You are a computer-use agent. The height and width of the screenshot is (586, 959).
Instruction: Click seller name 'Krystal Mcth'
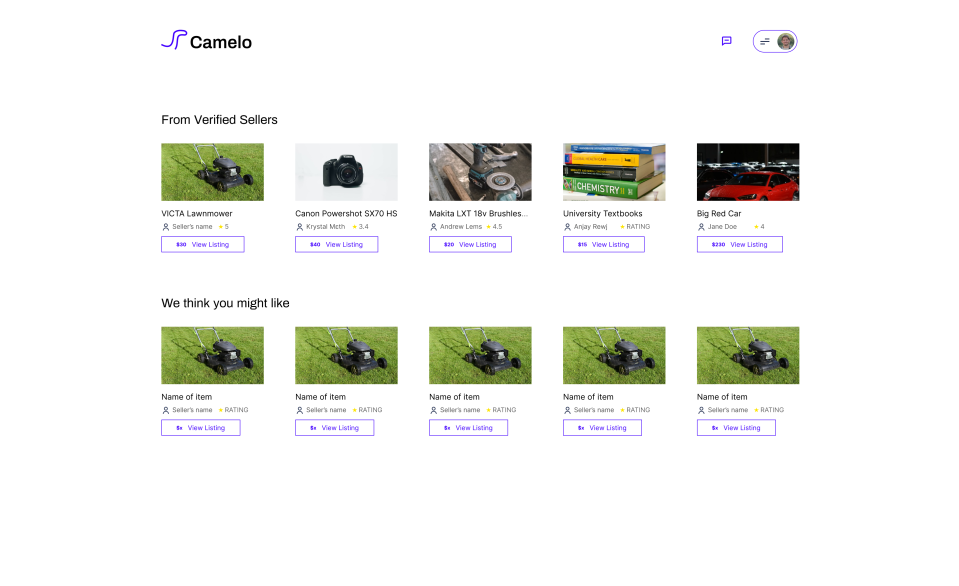325,227
